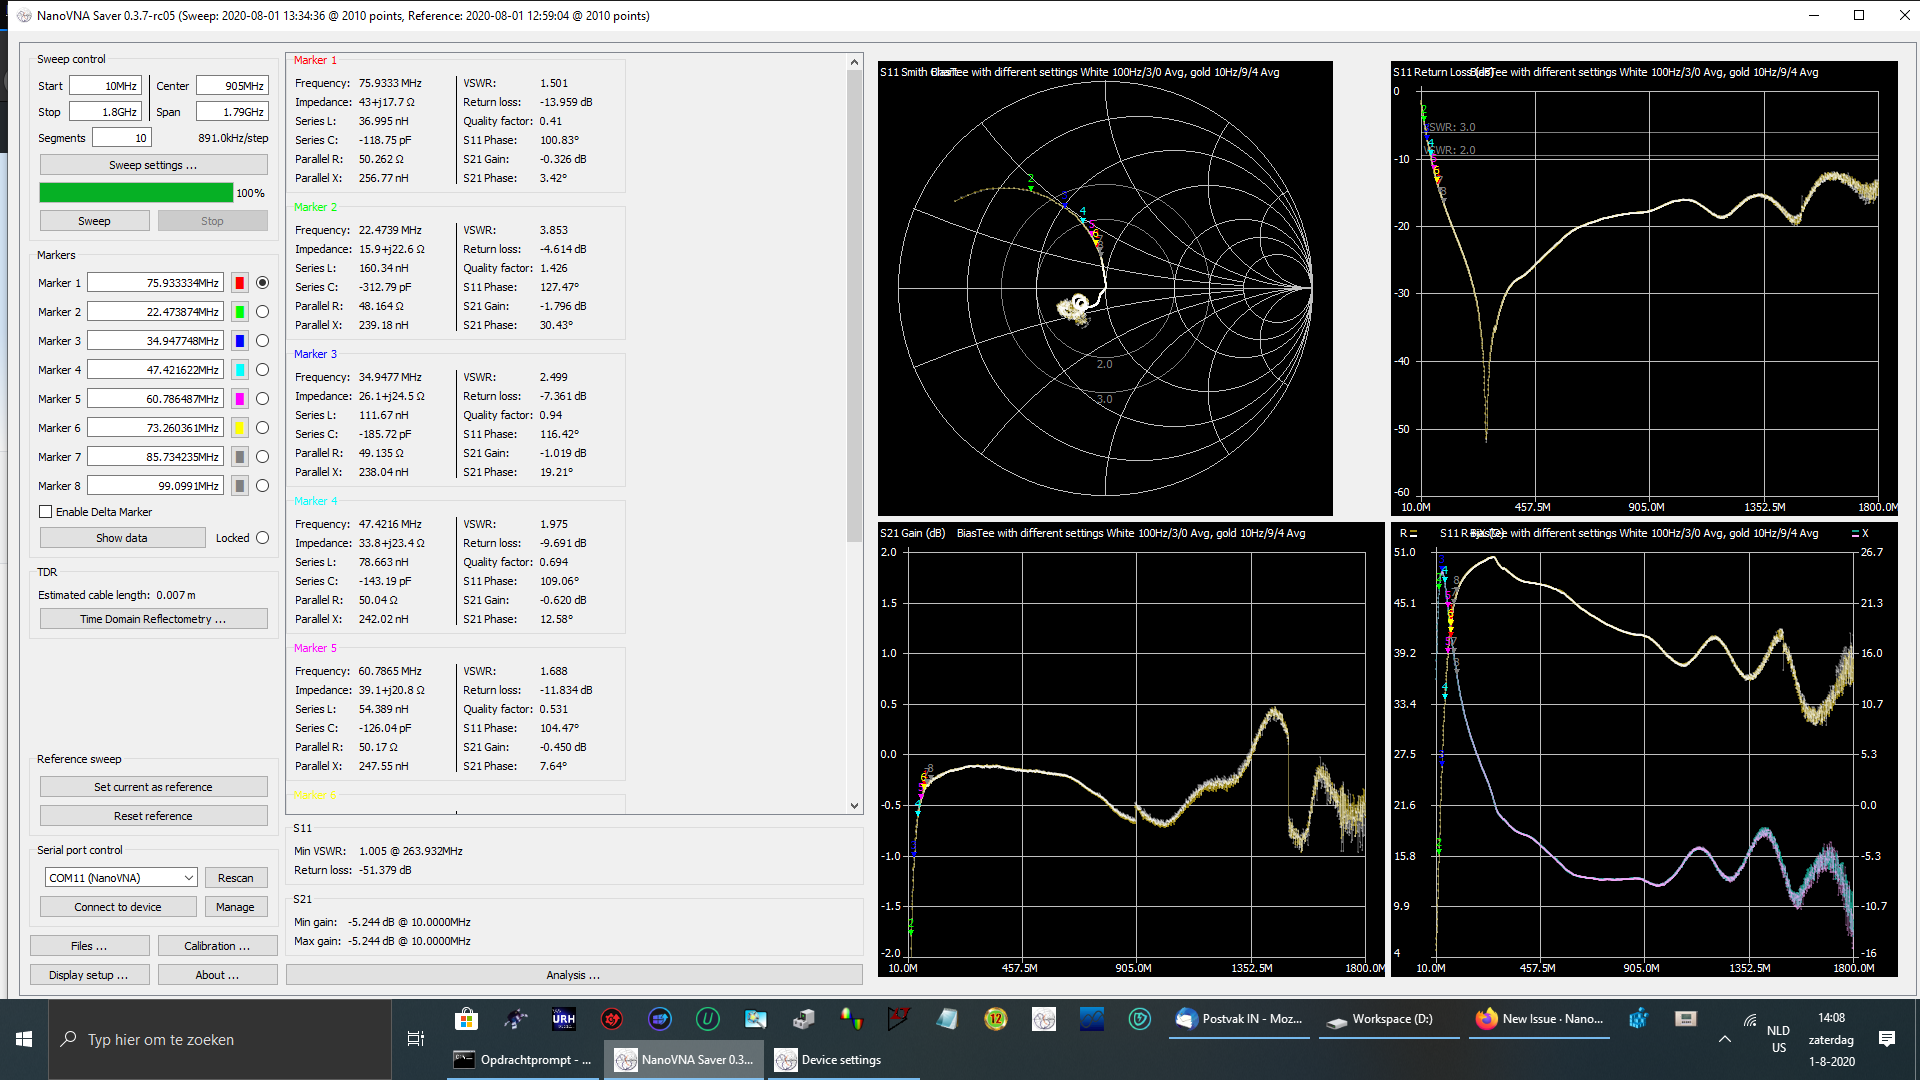Toggle the Locked marker radio button
Viewport: 1920px width, 1080px height.
(x=262, y=538)
